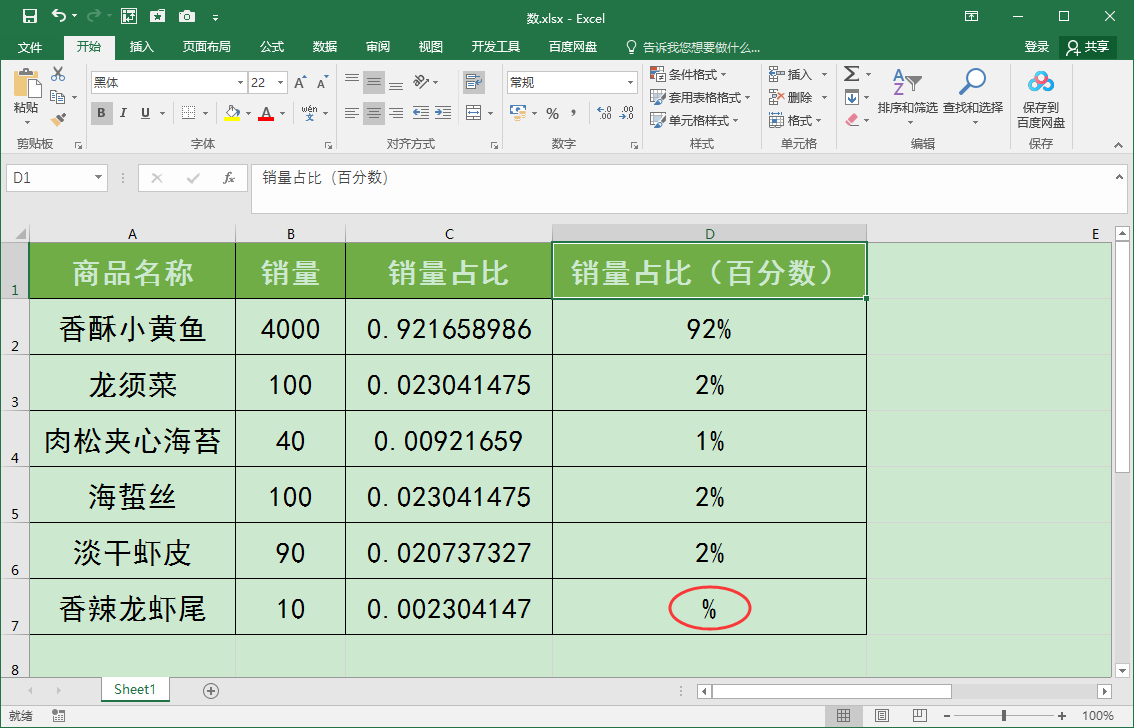Click the AutoSum (Σ) icon
Image resolution: width=1134 pixels, height=728 pixels.
(851, 74)
